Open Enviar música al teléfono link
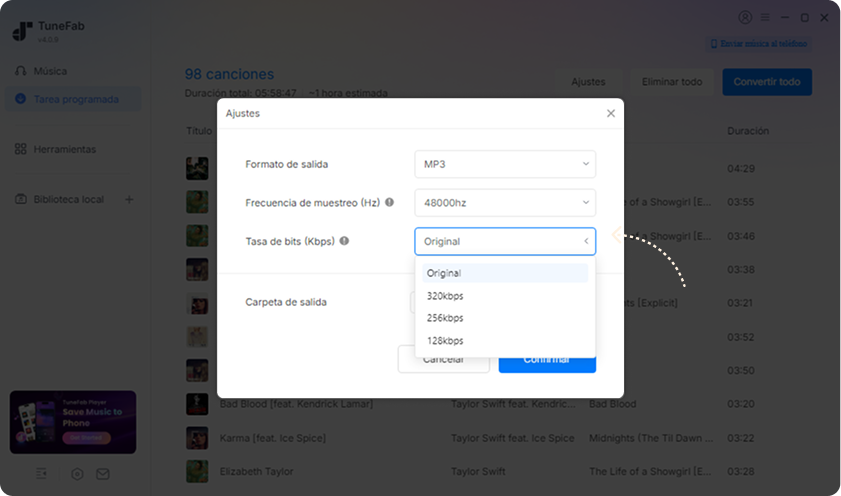 click(x=759, y=43)
